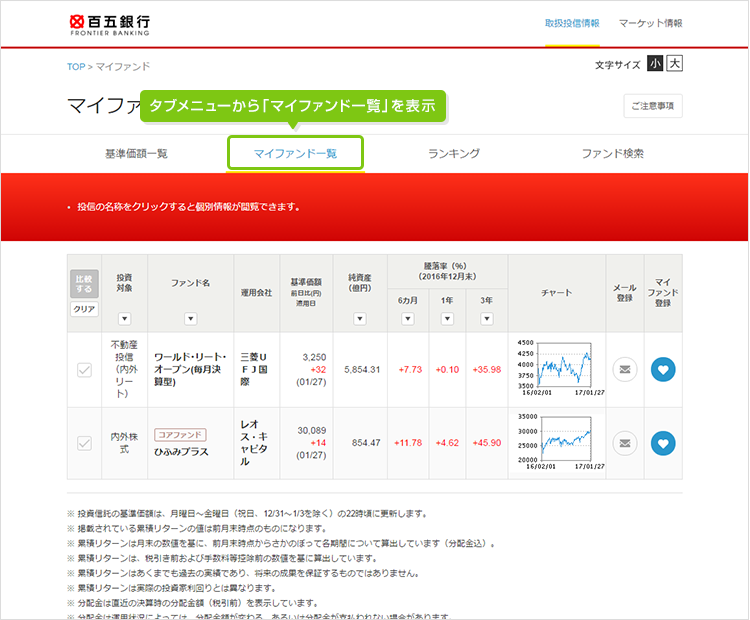Click 1-year return +0.10
The height and width of the screenshot is (620, 750).
(447, 369)
